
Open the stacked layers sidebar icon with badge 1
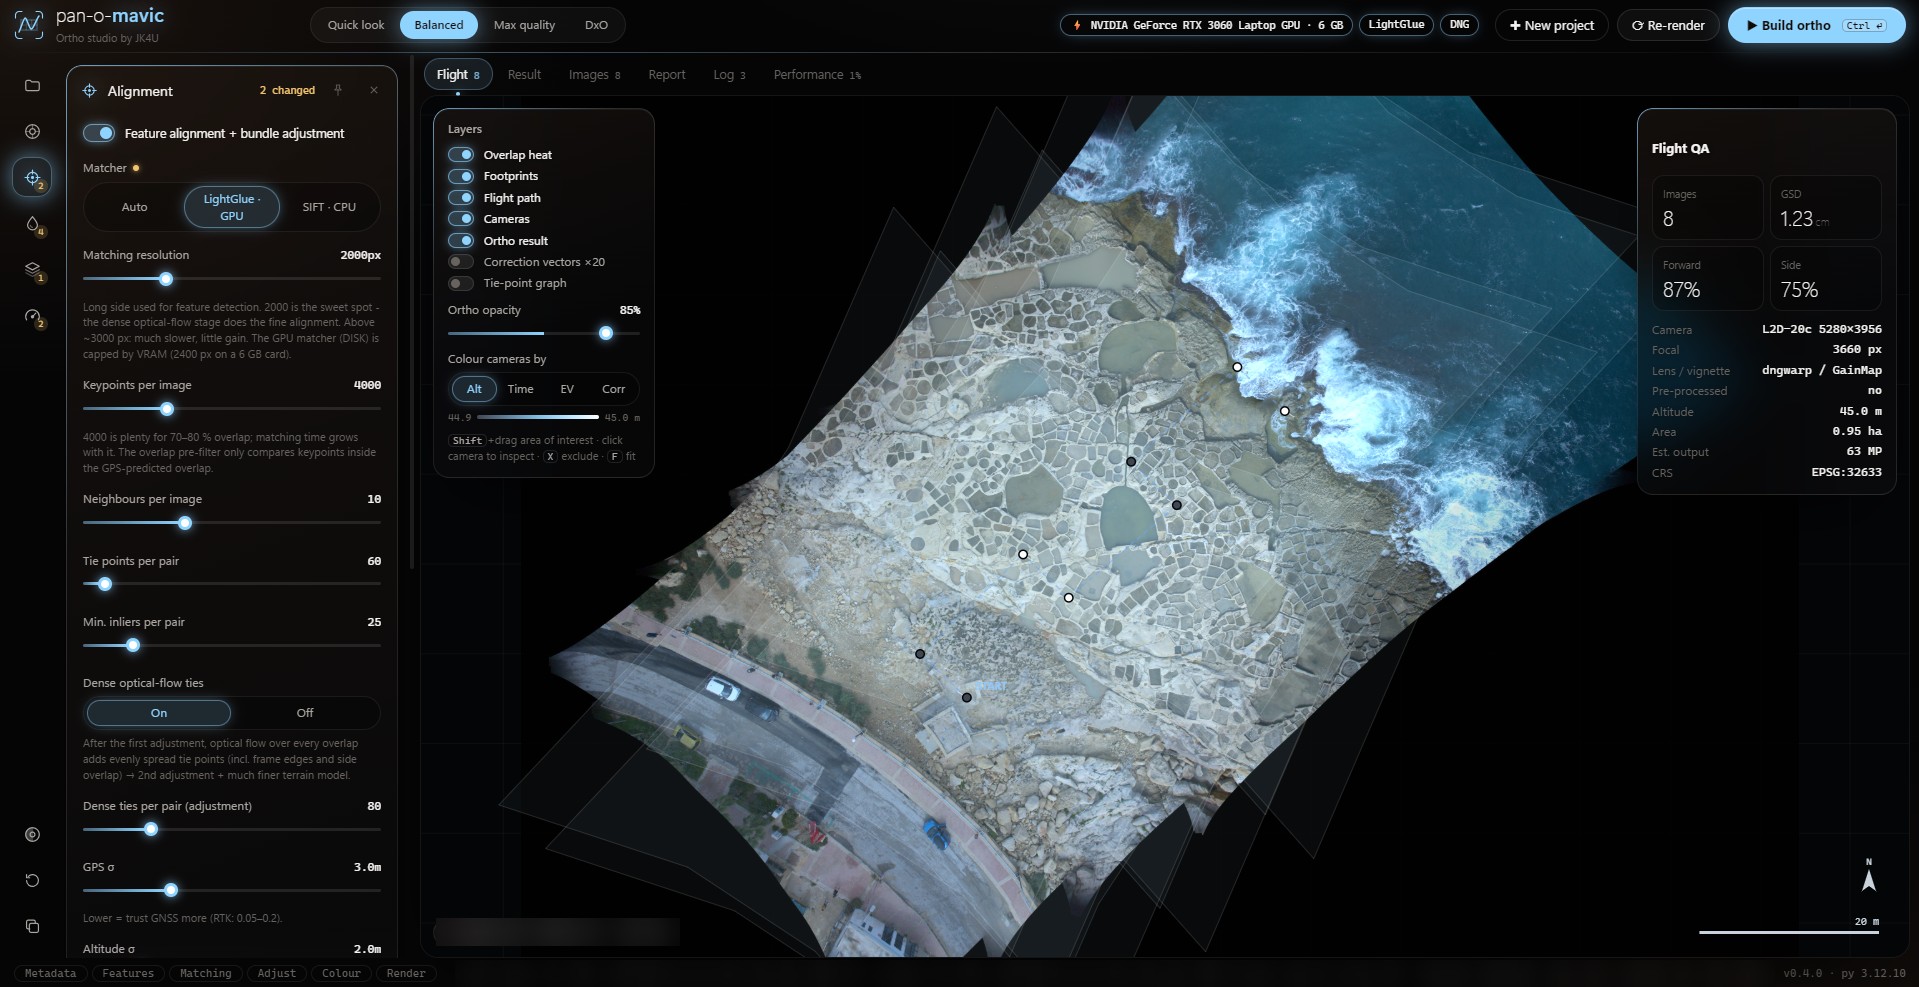point(32,270)
